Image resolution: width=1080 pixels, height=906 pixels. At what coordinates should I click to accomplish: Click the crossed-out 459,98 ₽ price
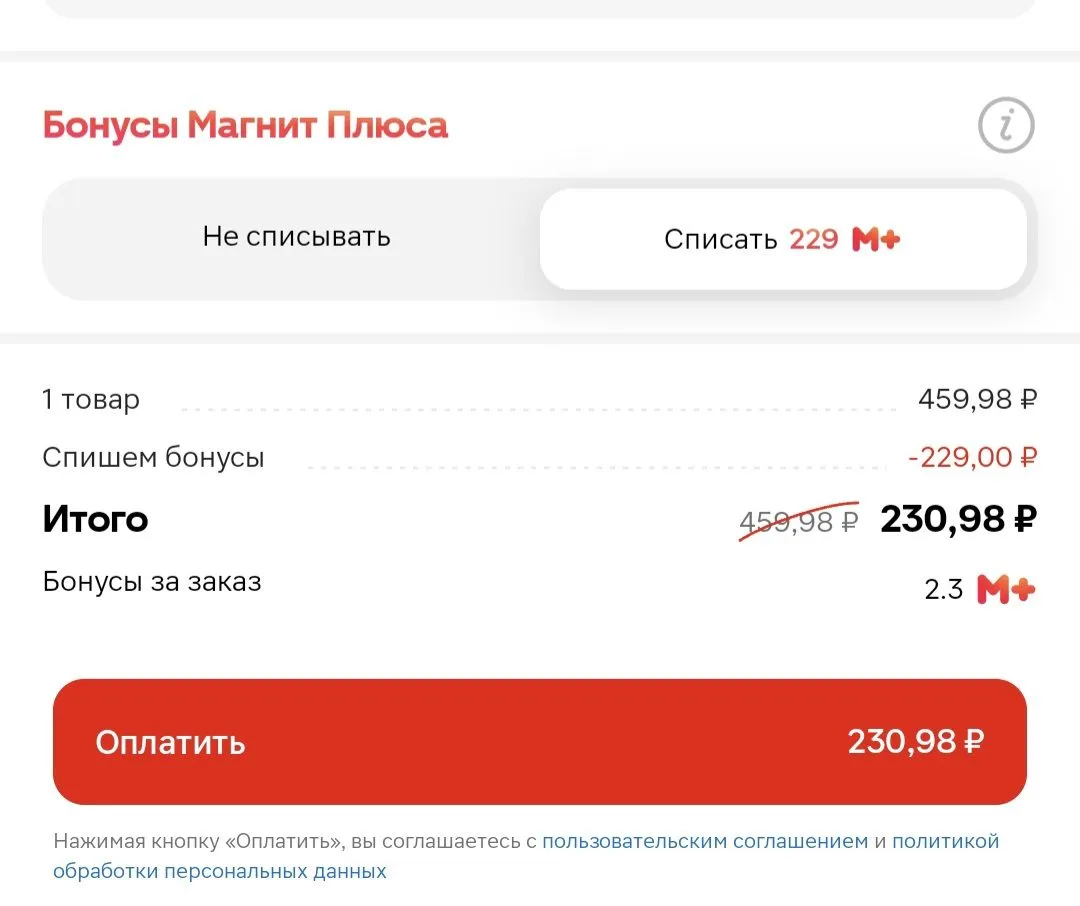[x=799, y=522]
